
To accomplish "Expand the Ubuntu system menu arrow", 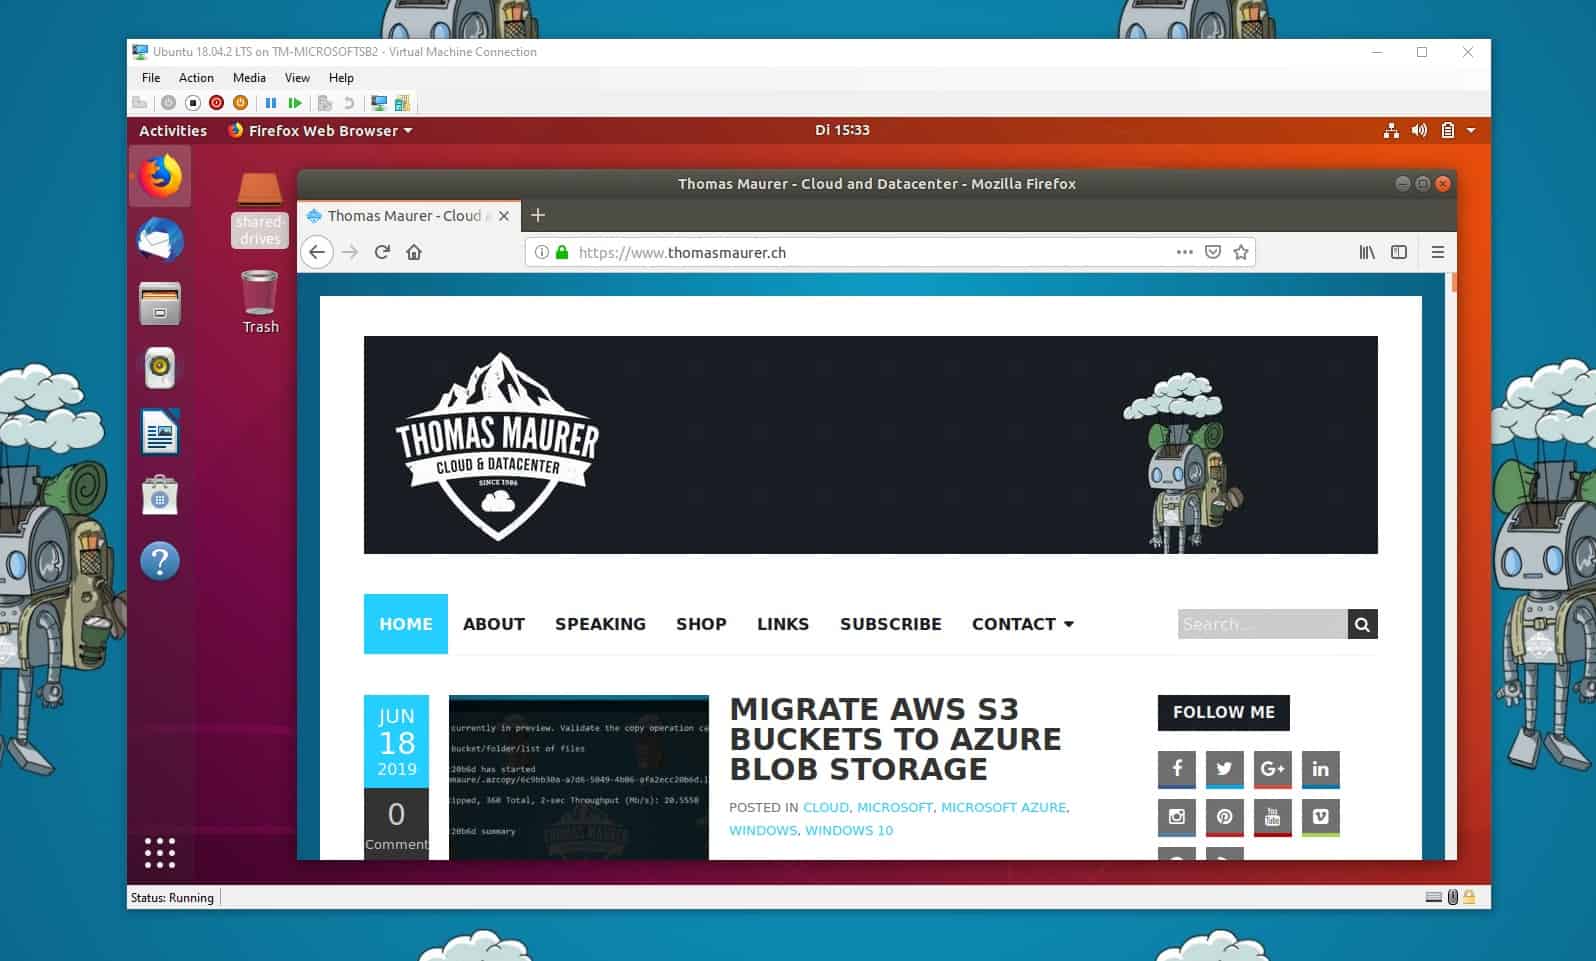I will pos(1471,131).
